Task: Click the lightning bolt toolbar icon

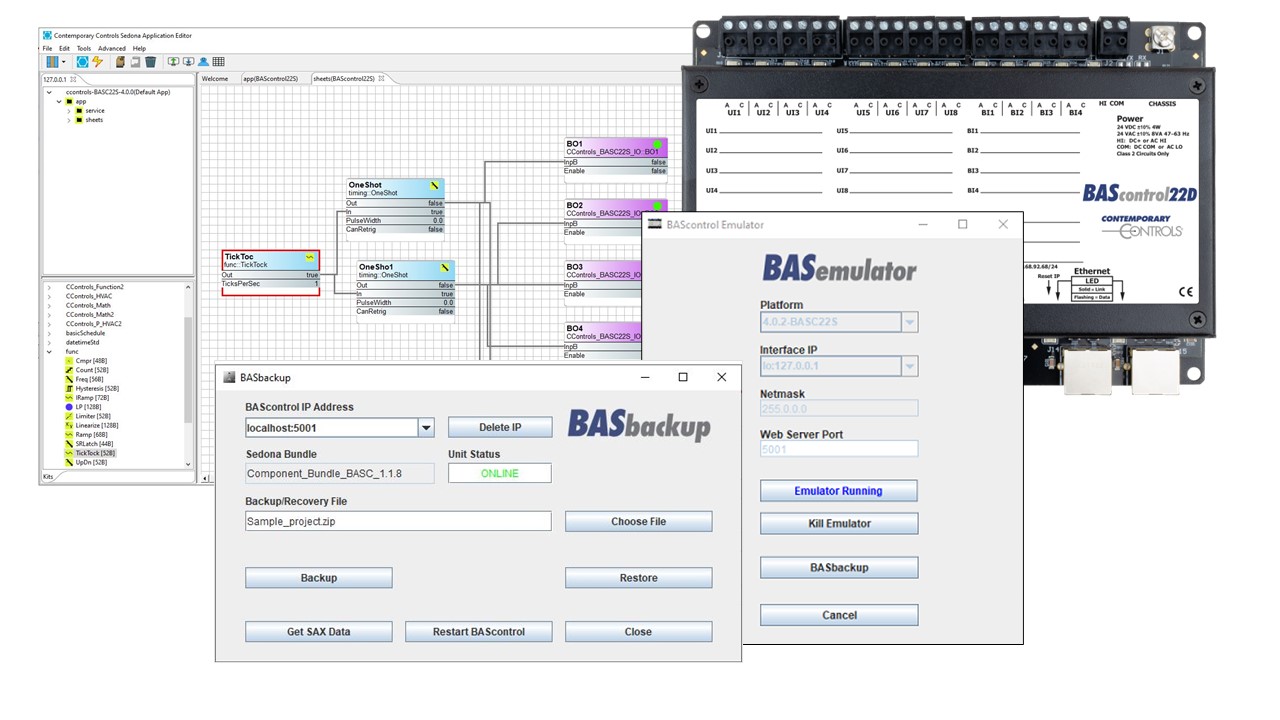Action: click(x=98, y=62)
